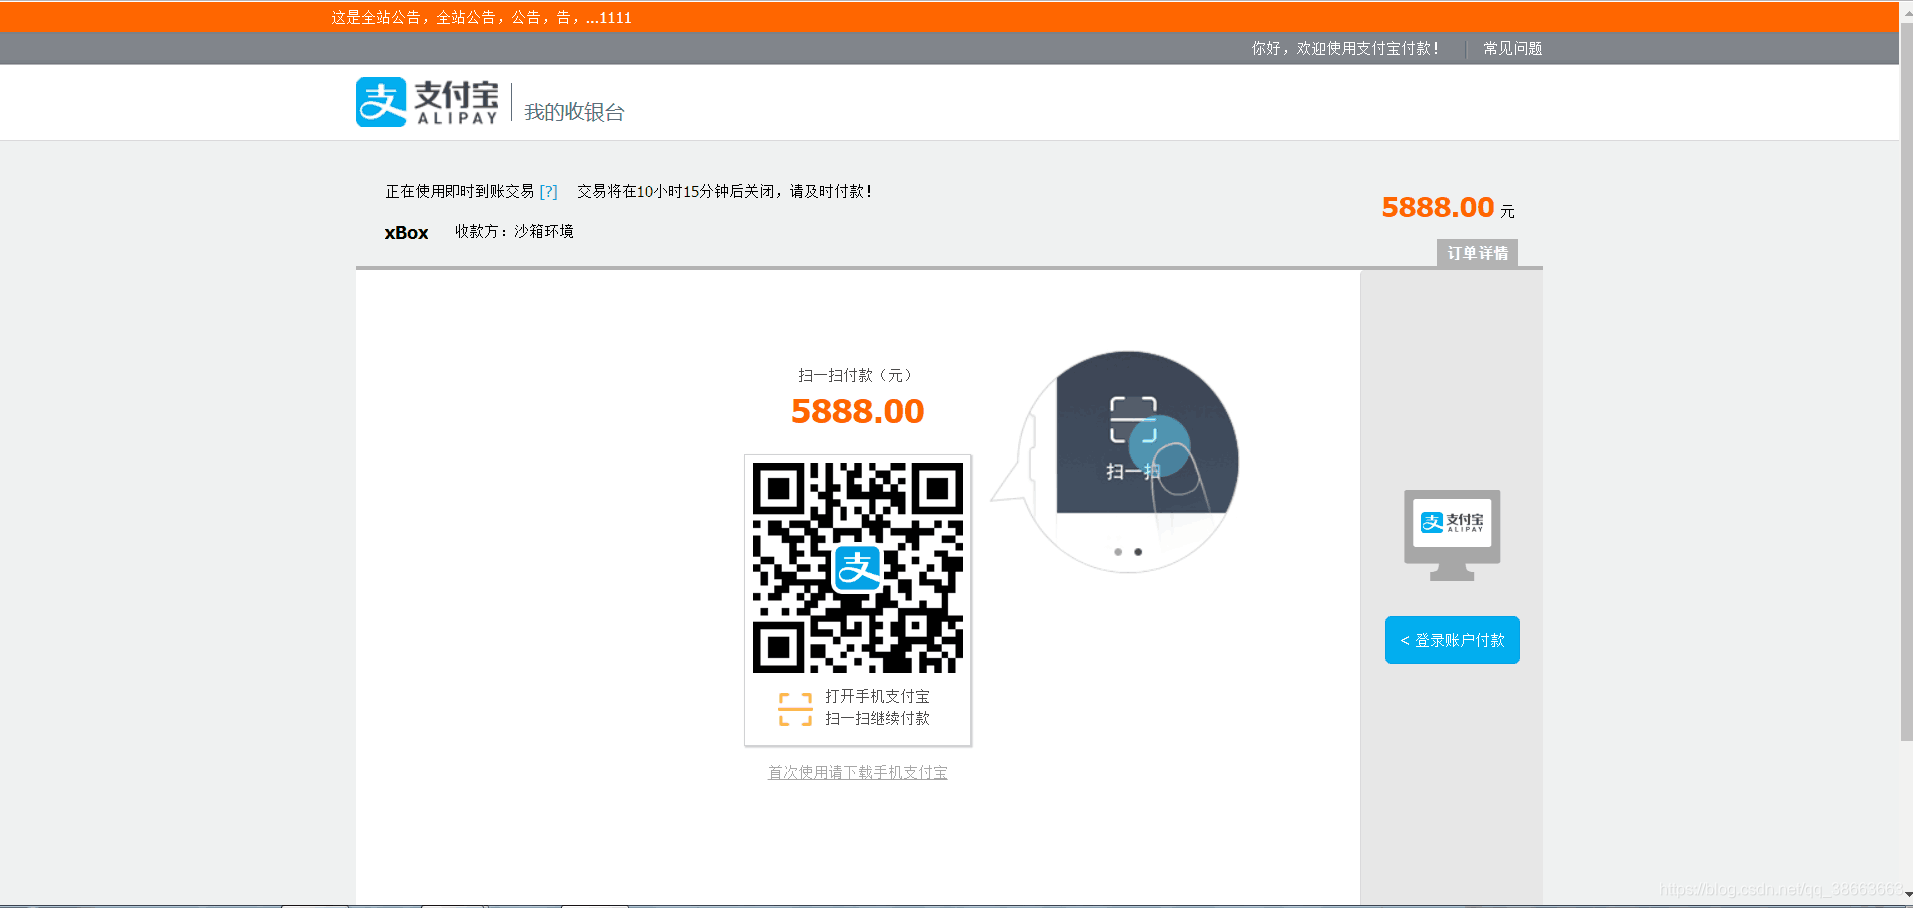
Task: Click the xBox order name
Action: click(406, 232)
